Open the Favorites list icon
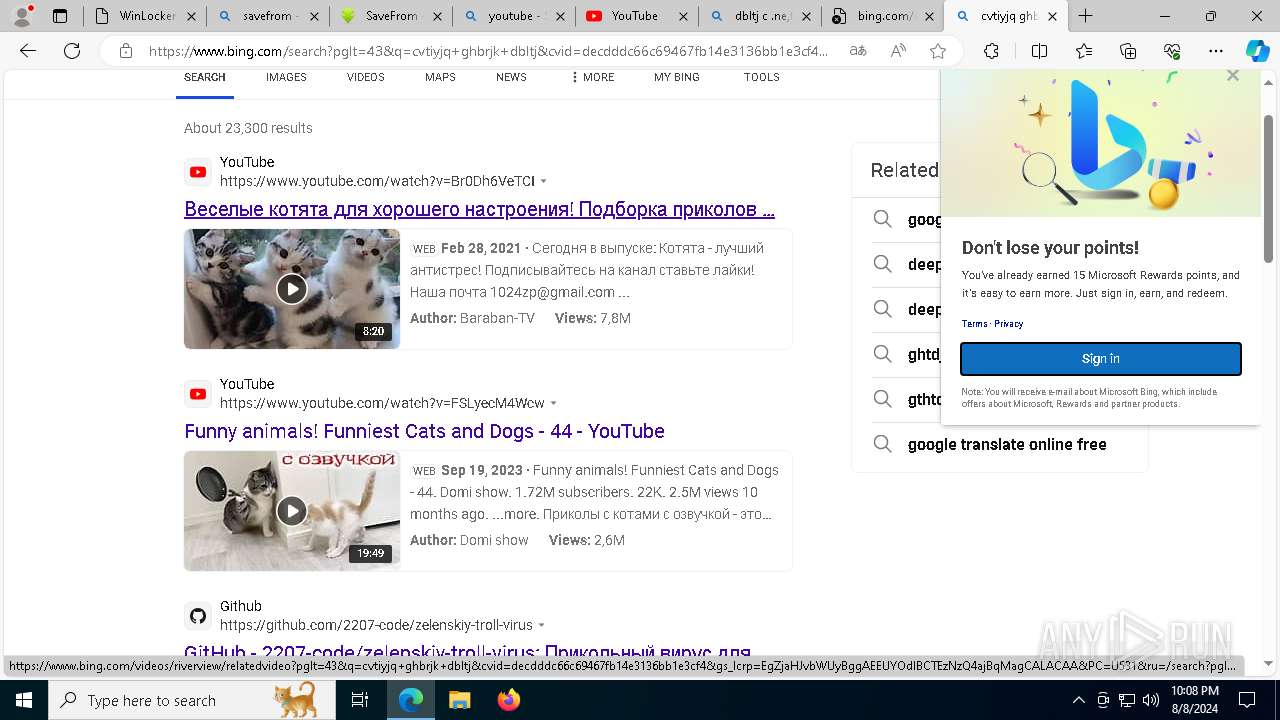Viewport: 1280px width, 720px height. point(1084,51)
